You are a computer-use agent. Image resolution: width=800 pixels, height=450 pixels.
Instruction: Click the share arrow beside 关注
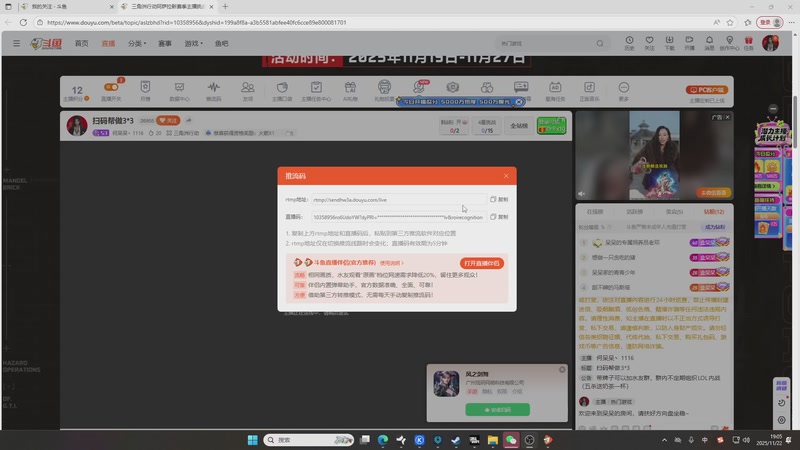(188, 120)
